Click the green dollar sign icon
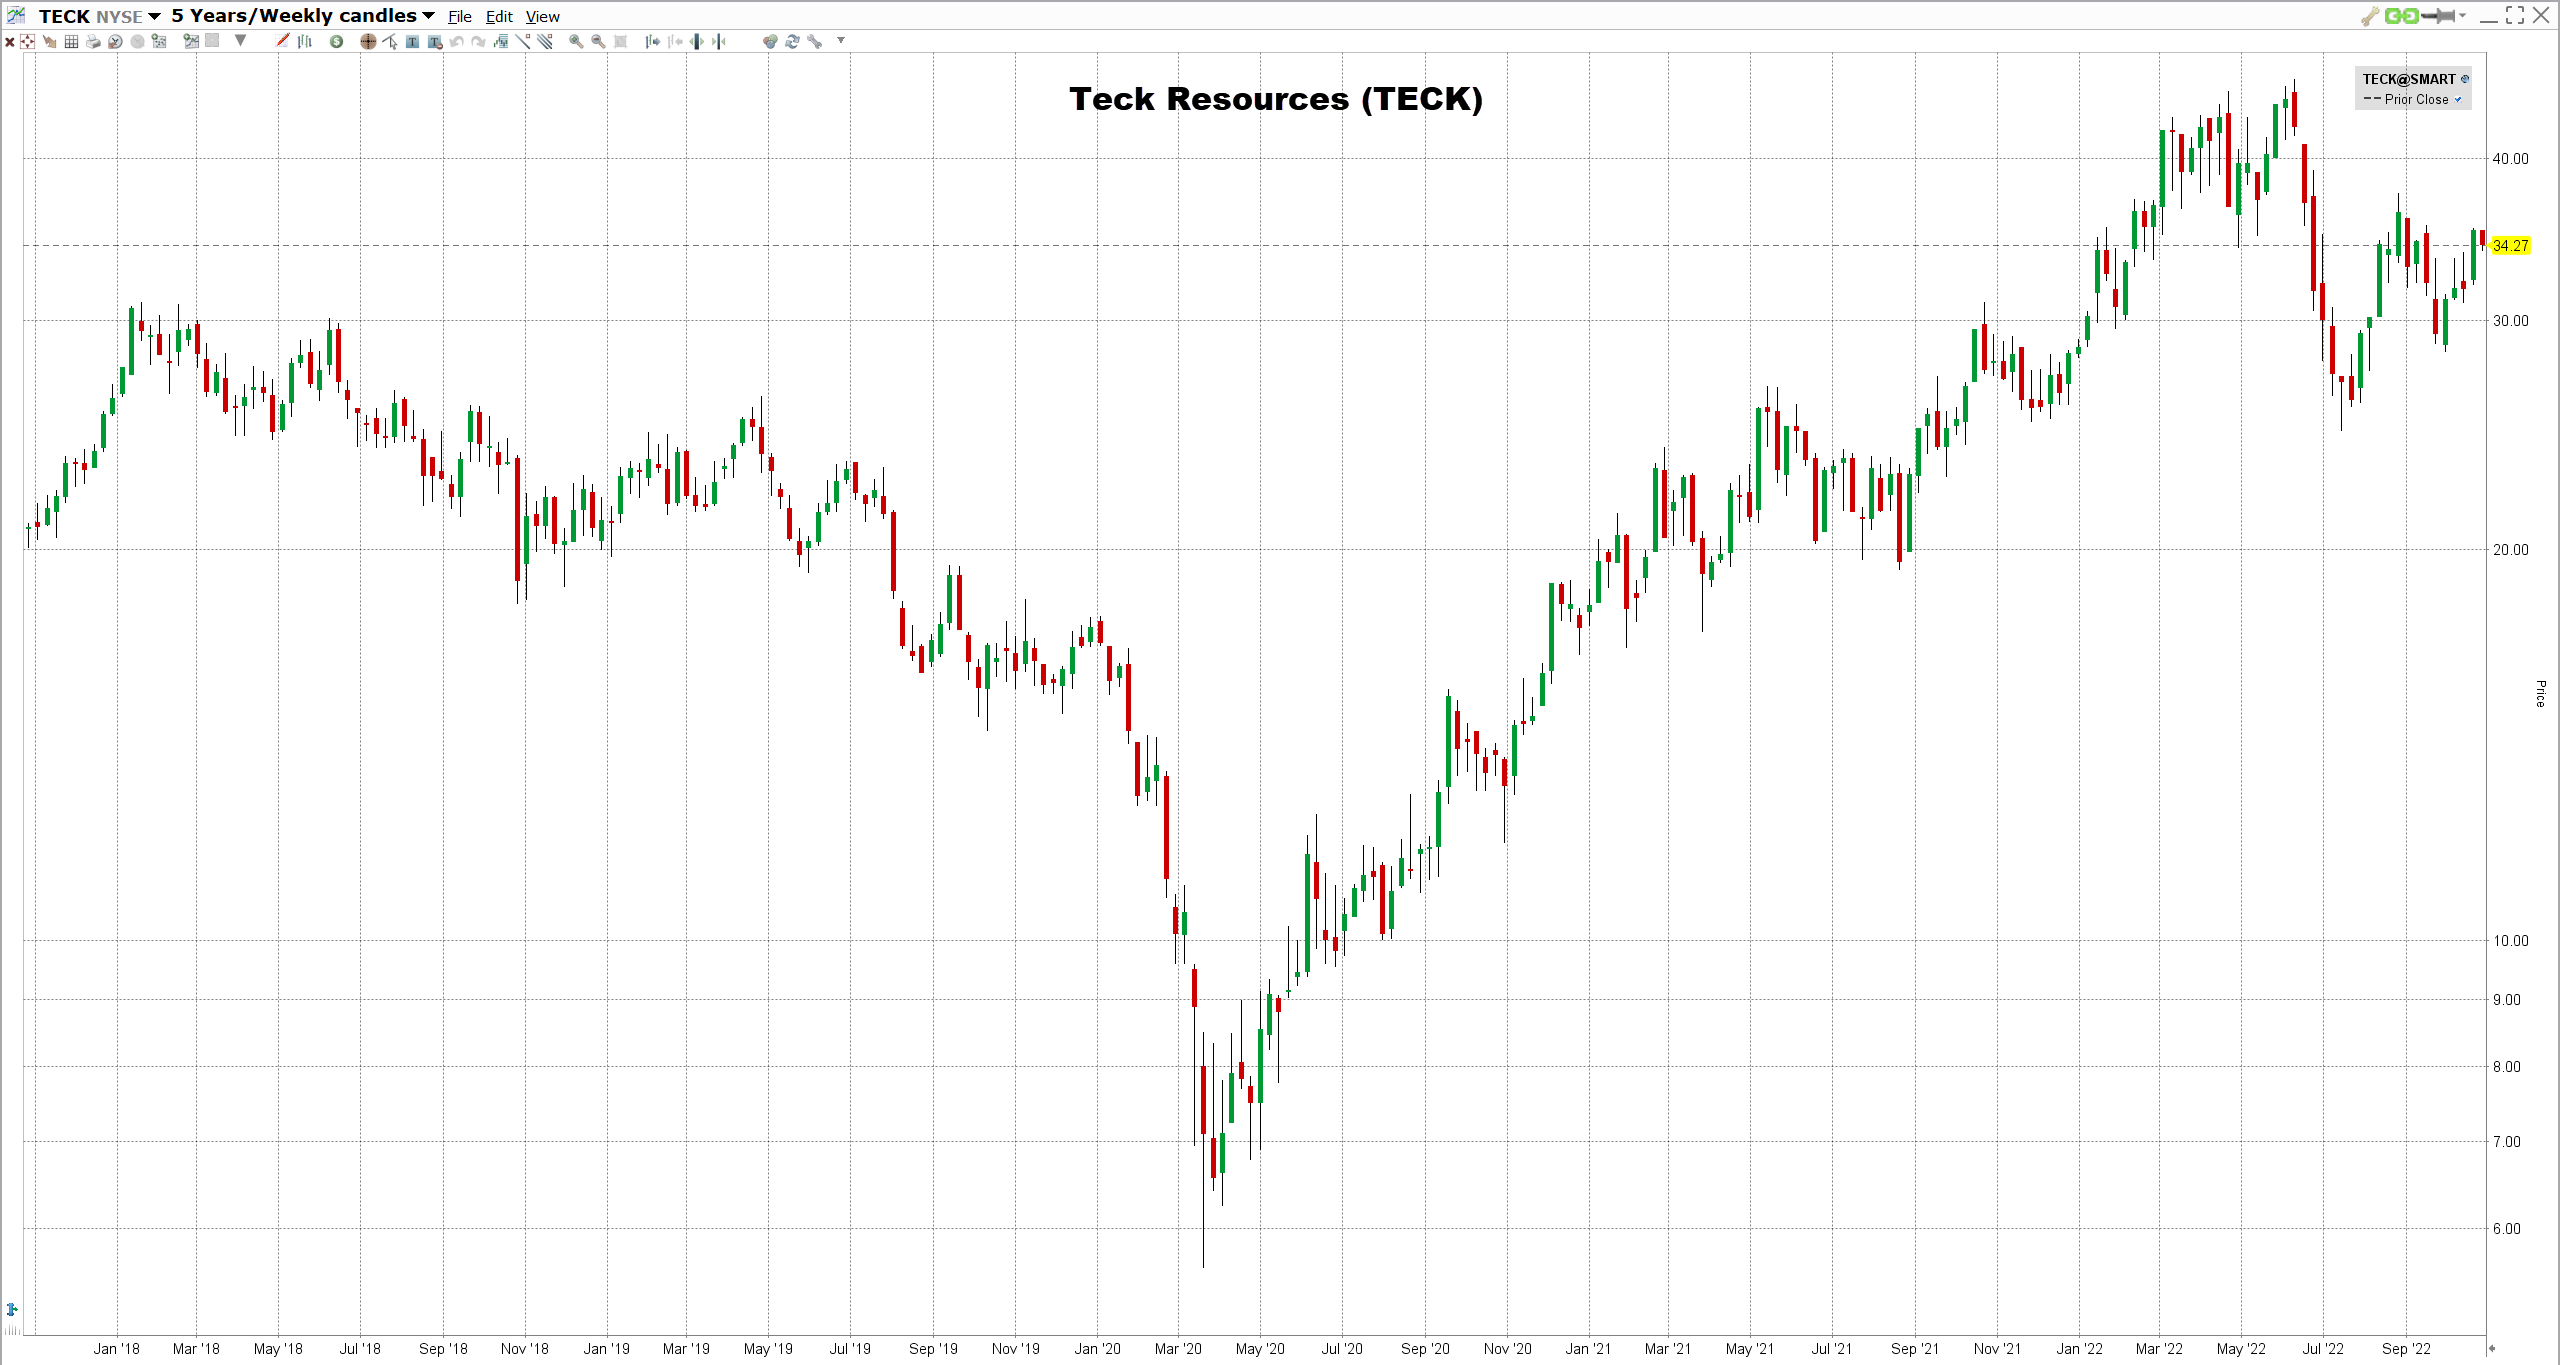The width and height of the screenshot is (2560, 1365). coord(336,41)
